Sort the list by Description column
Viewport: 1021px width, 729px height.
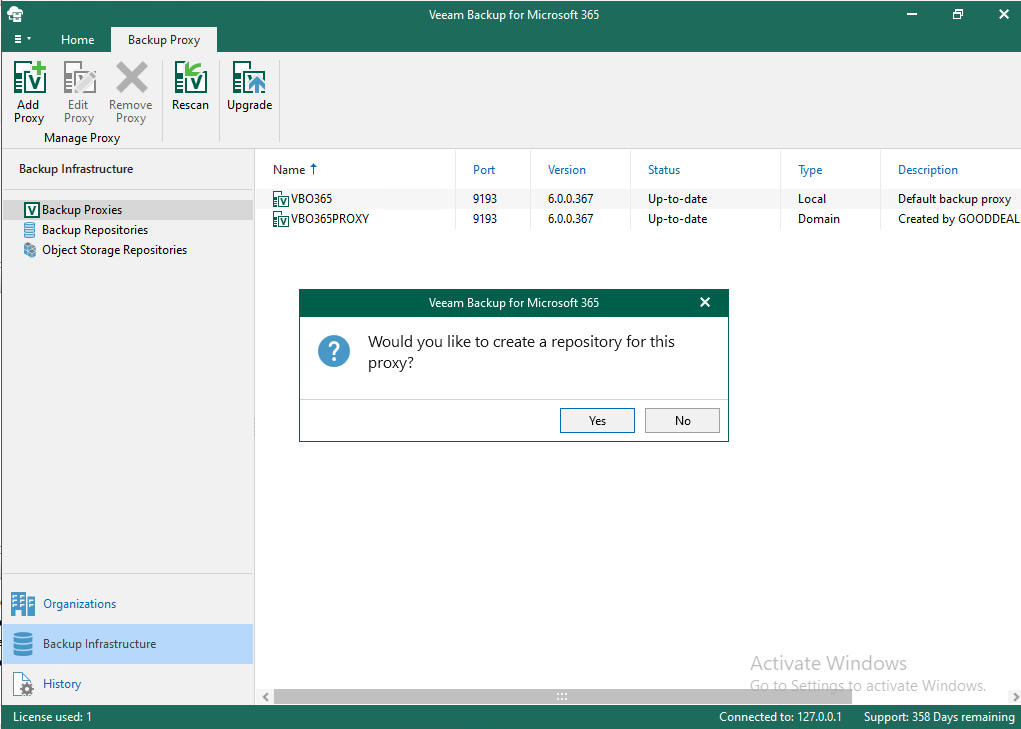tap(928, 170)
